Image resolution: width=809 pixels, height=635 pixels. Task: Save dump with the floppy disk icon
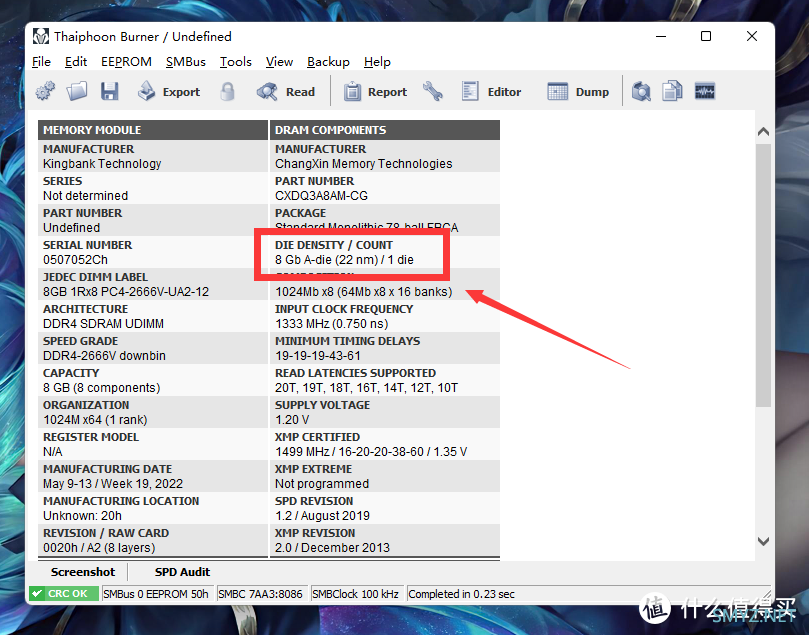(109, 92)
